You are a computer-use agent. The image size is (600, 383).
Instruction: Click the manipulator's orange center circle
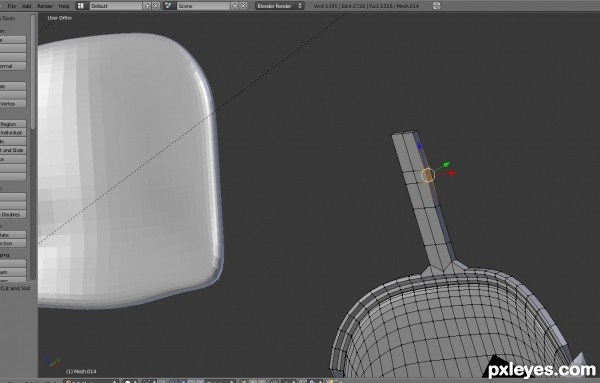click(428, 175)
